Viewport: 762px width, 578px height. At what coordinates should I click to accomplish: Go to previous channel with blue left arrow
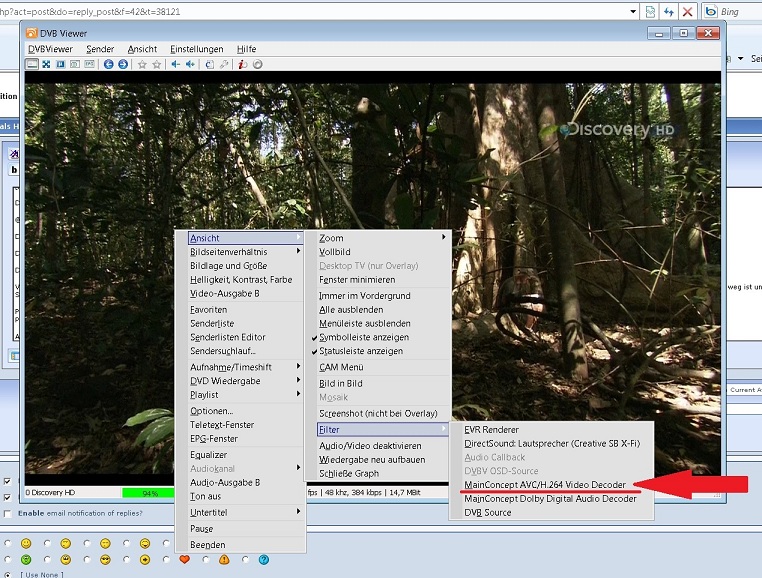pyautogui.click(x=108, y=64)
